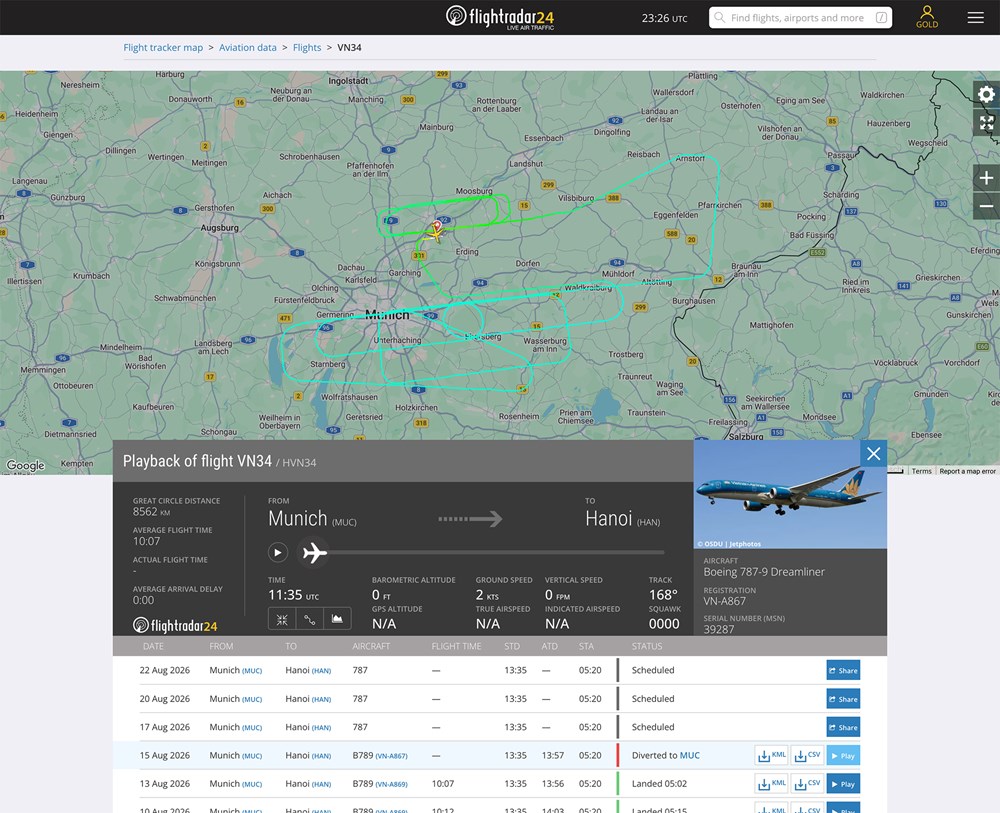Download KML for 15 Aug flight

771,756
